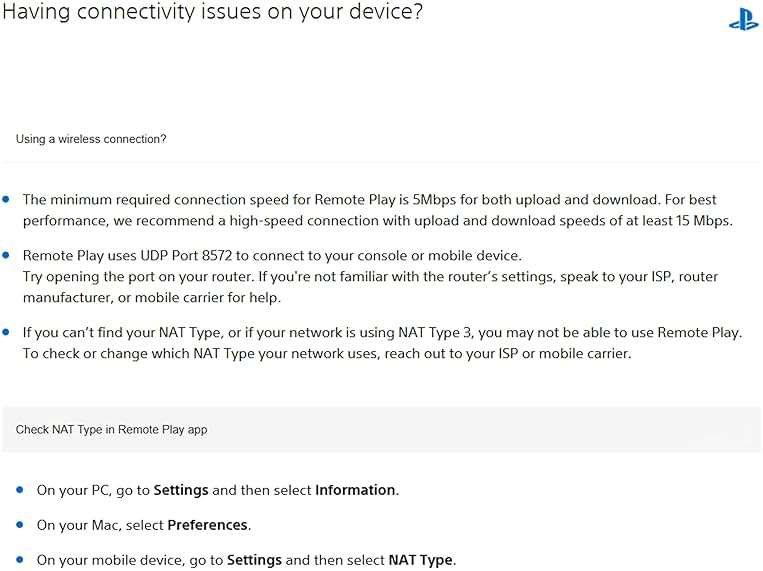Click the "15 Mbps" recommended speed text
The height and width of the screenshot is (571, 763).
(702, 219)
